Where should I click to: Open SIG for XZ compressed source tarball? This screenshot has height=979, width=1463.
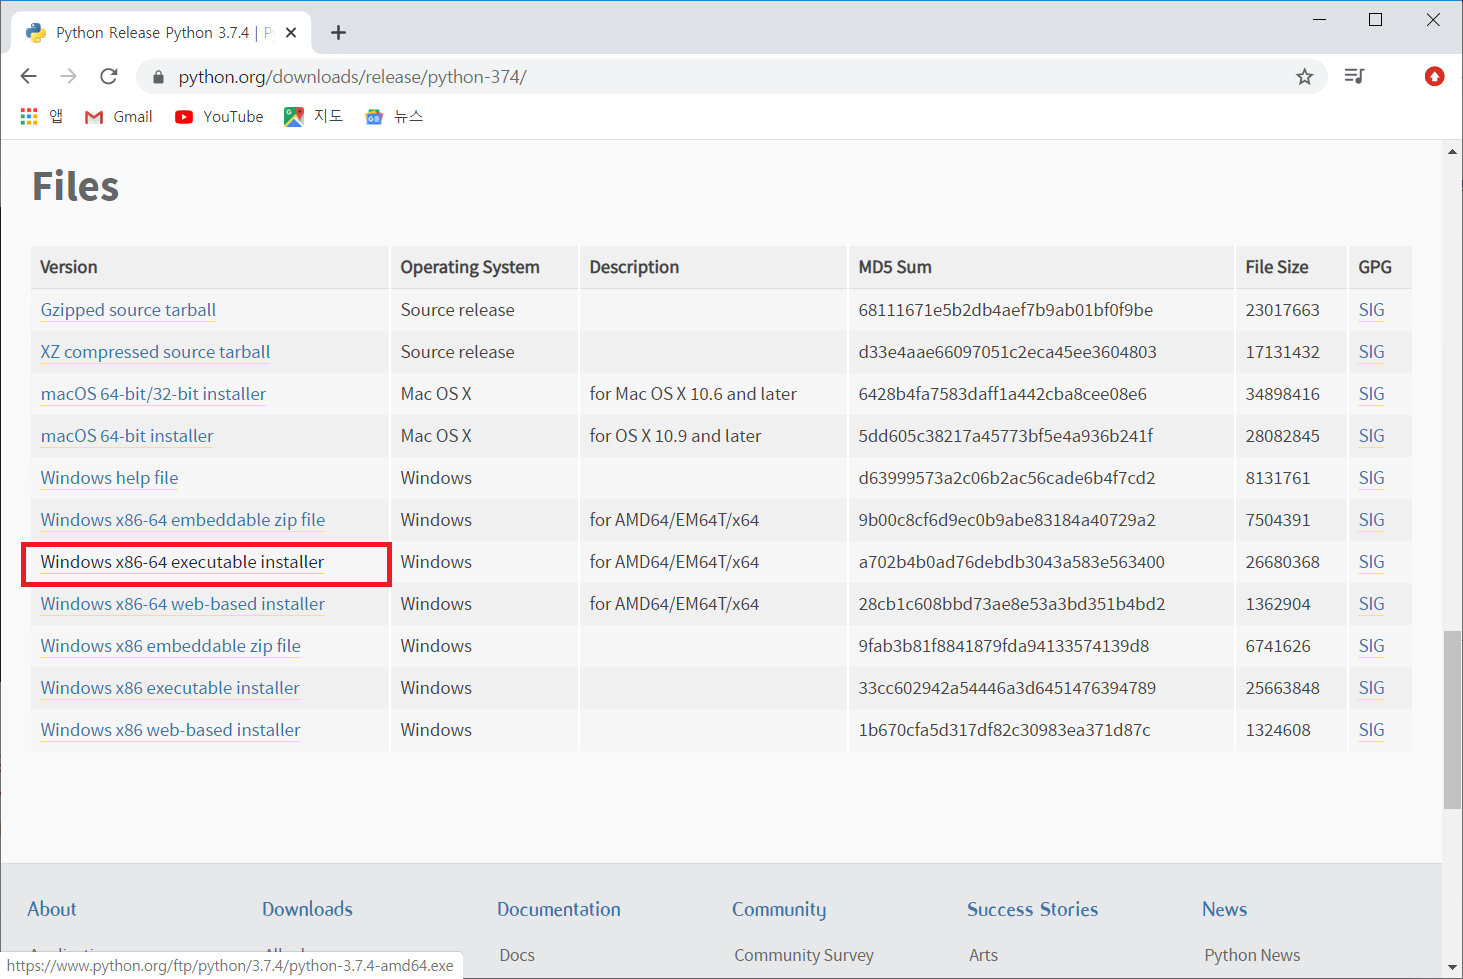(1372, 352)
